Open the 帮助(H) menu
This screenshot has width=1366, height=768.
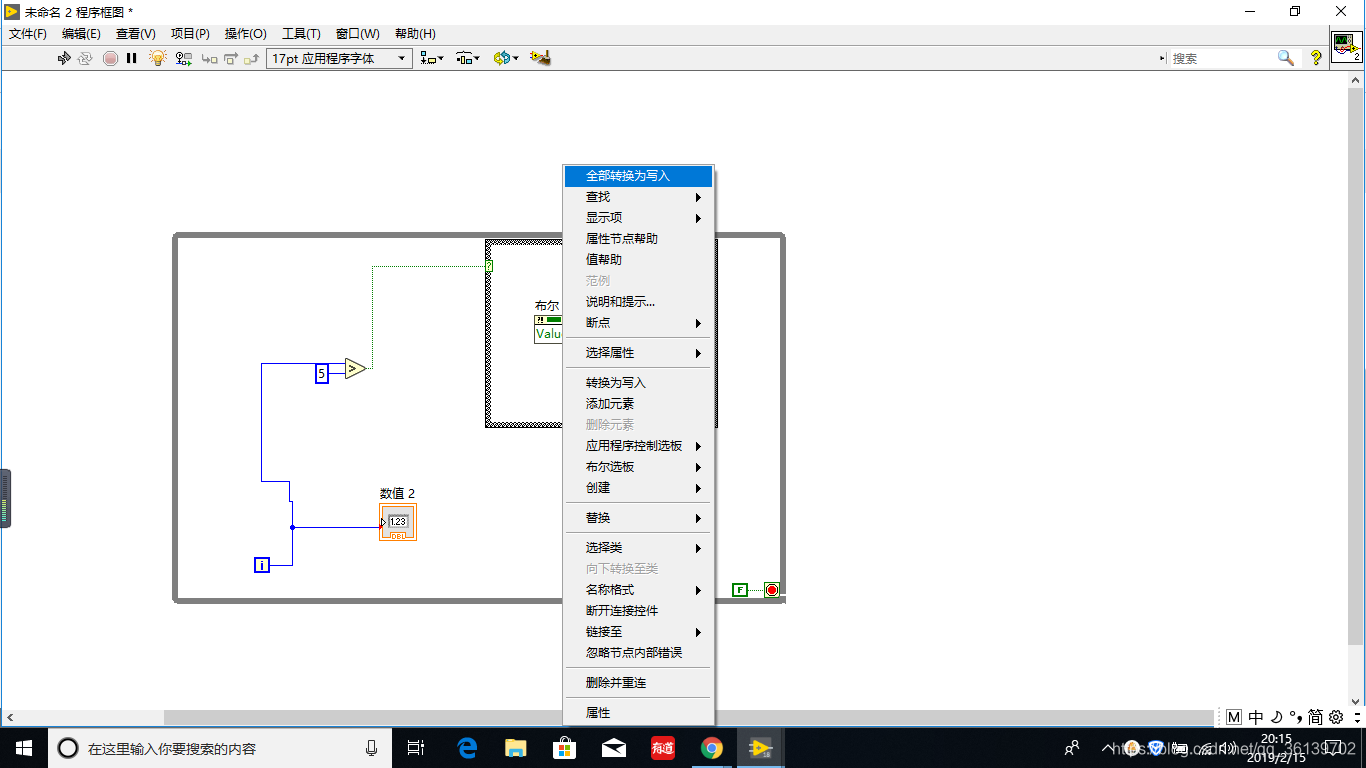click(x=415, y=33)
